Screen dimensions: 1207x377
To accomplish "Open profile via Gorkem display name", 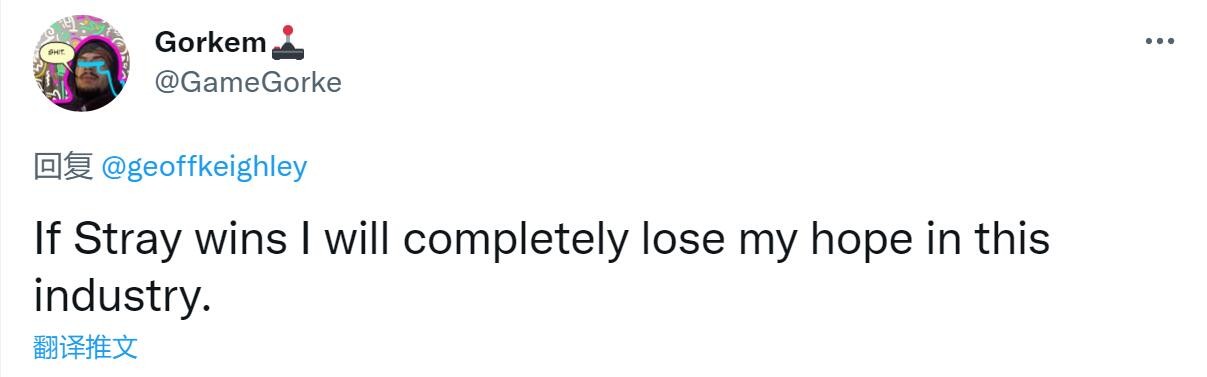I will (211, 43).
